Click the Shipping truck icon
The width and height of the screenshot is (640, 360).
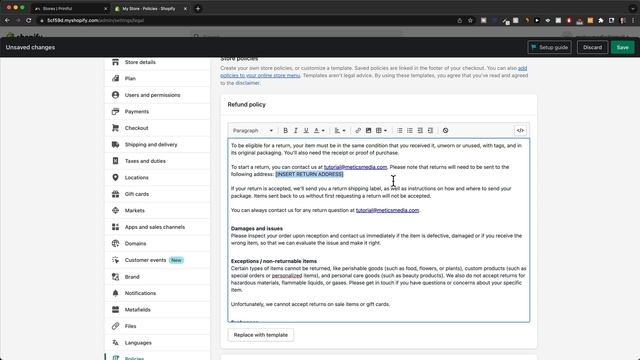[116, 144]
